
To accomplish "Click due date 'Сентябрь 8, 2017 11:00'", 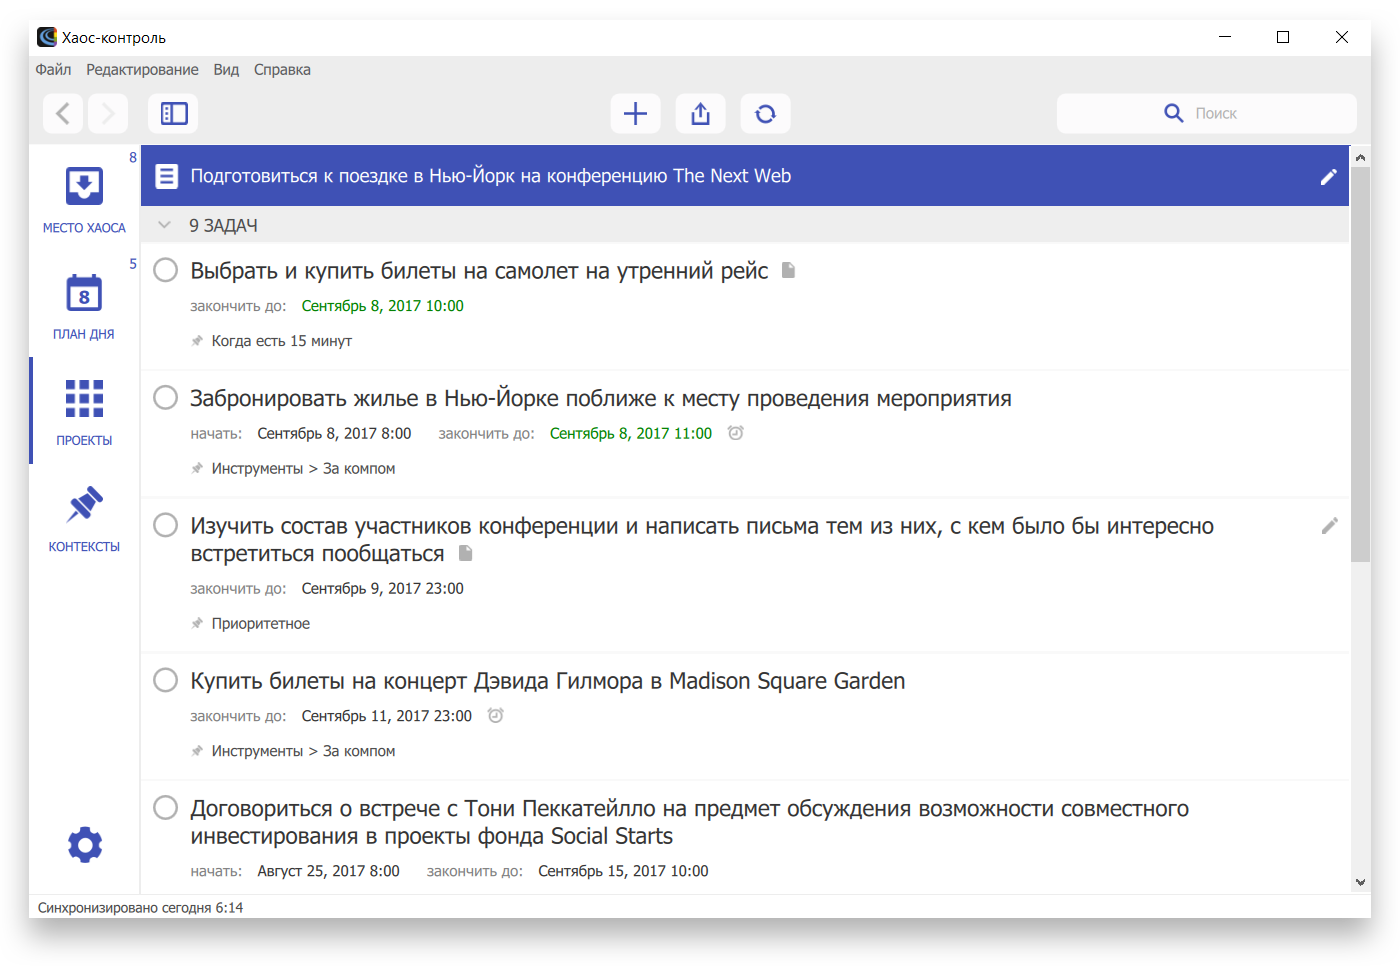I will tap(631, 433).
